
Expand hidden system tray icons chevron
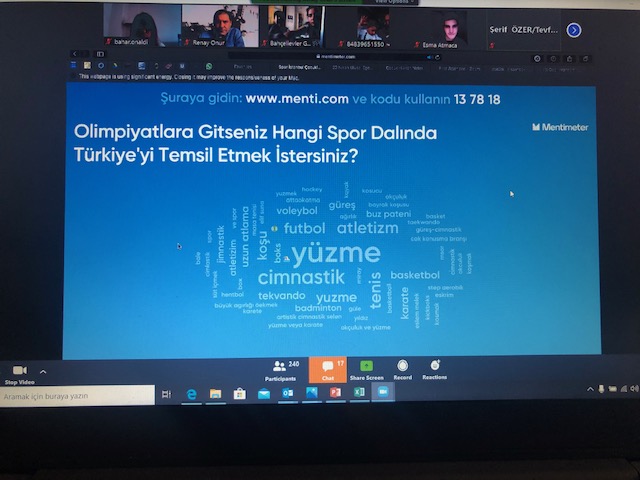(590, 389)
